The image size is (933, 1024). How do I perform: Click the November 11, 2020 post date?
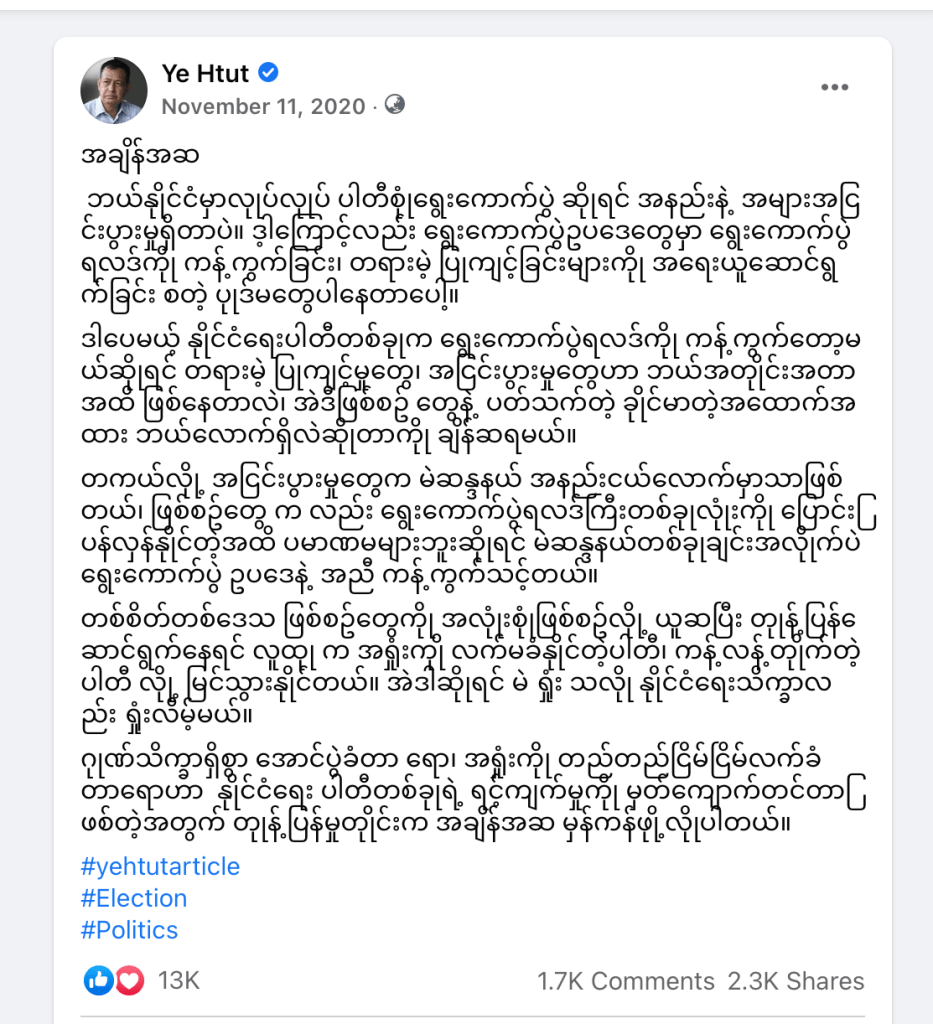pyautogui.click(x=264, y=106)
